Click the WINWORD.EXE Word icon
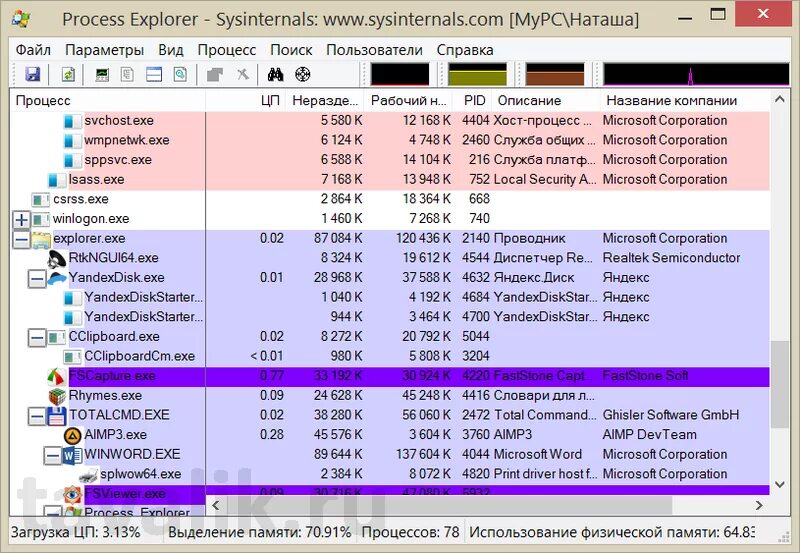The width and height of the screenshot is (800, 553). (x=72, y=455)
